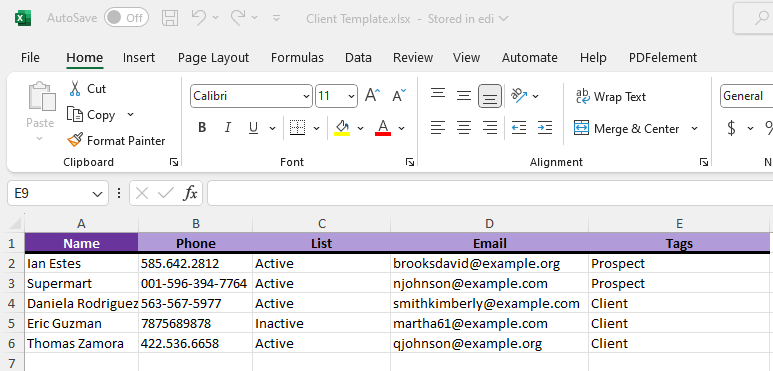Click the Excel application icon
Image resolution: width=773 pixels, height=371 pixels.
(x=23, y=19)
